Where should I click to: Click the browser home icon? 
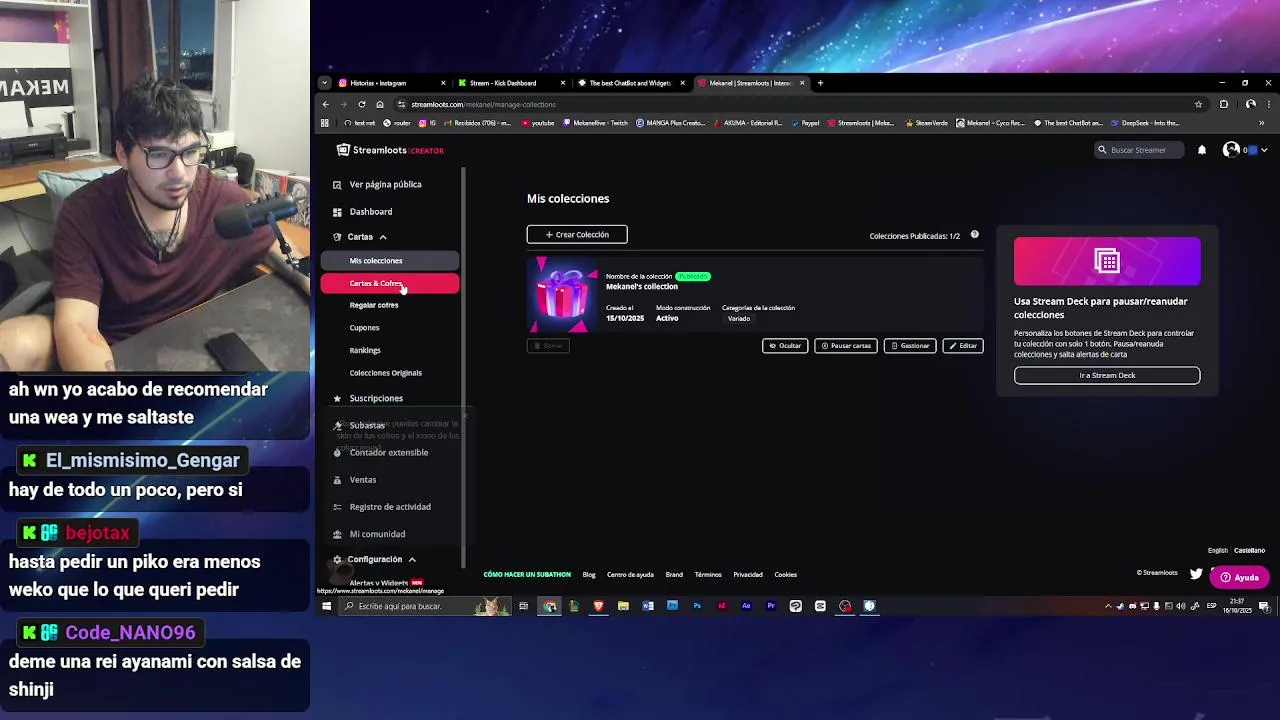pos(380,104)
